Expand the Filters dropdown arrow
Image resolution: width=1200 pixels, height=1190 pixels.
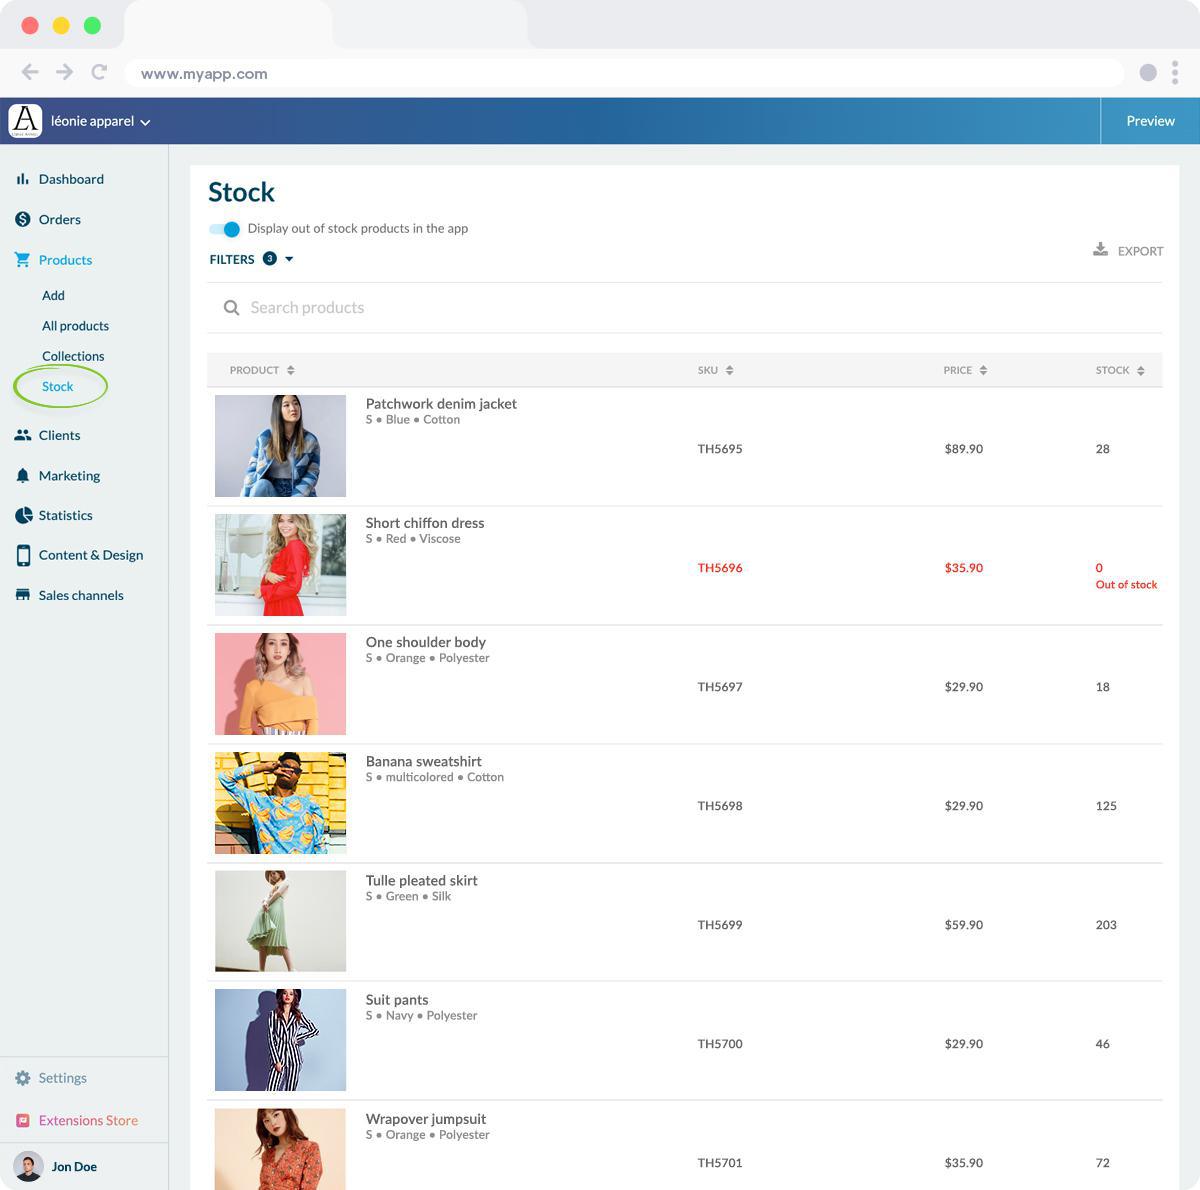289,259
